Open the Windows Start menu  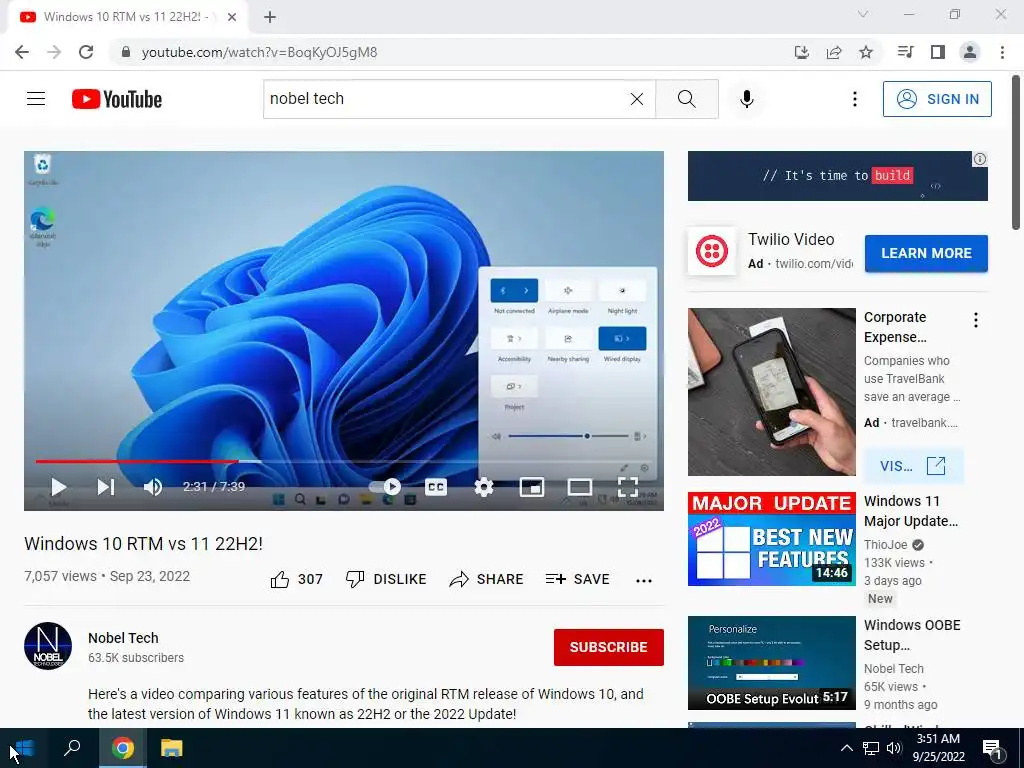click(x=24, y=748)
